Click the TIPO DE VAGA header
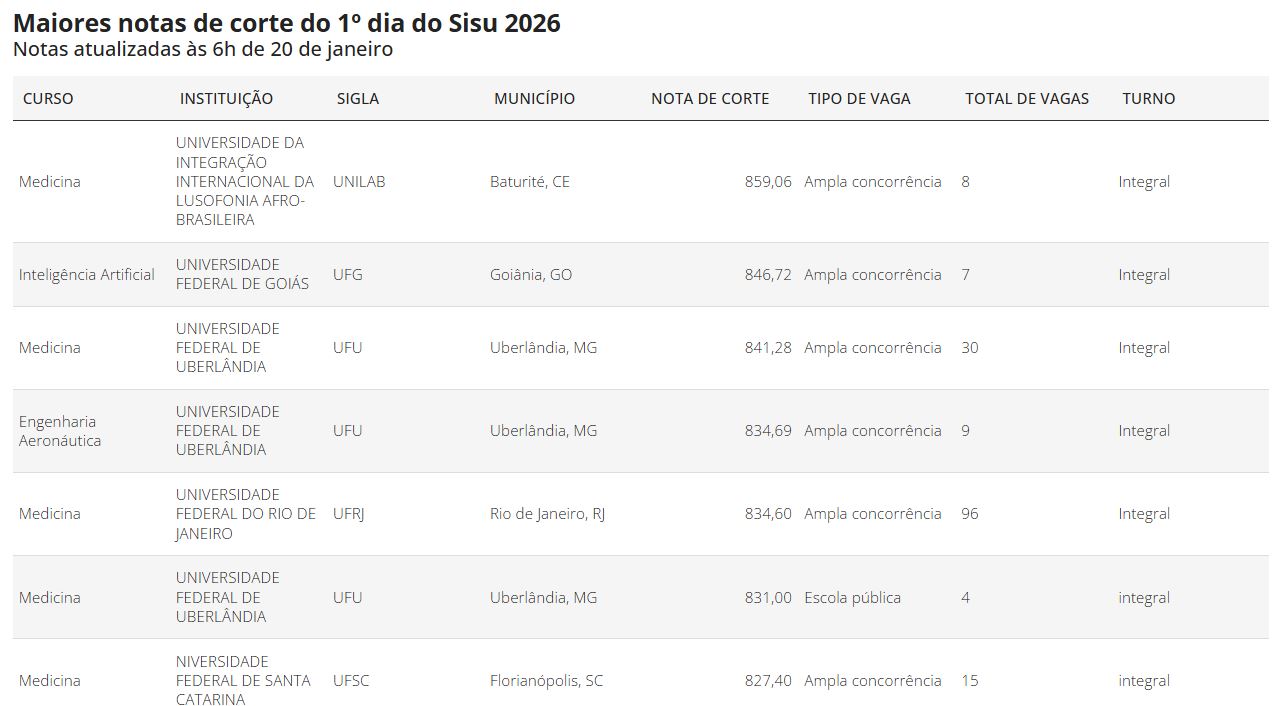 tap(859, 98)
